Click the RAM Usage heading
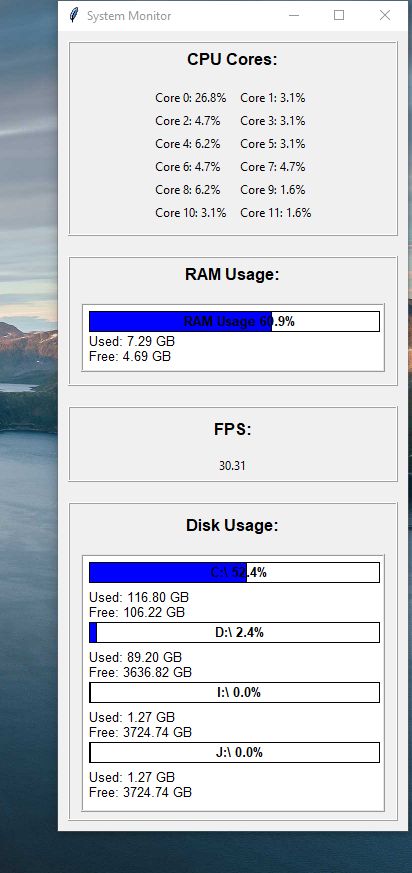The width and height of the screenshot is (412, 873). pos(232,274)
